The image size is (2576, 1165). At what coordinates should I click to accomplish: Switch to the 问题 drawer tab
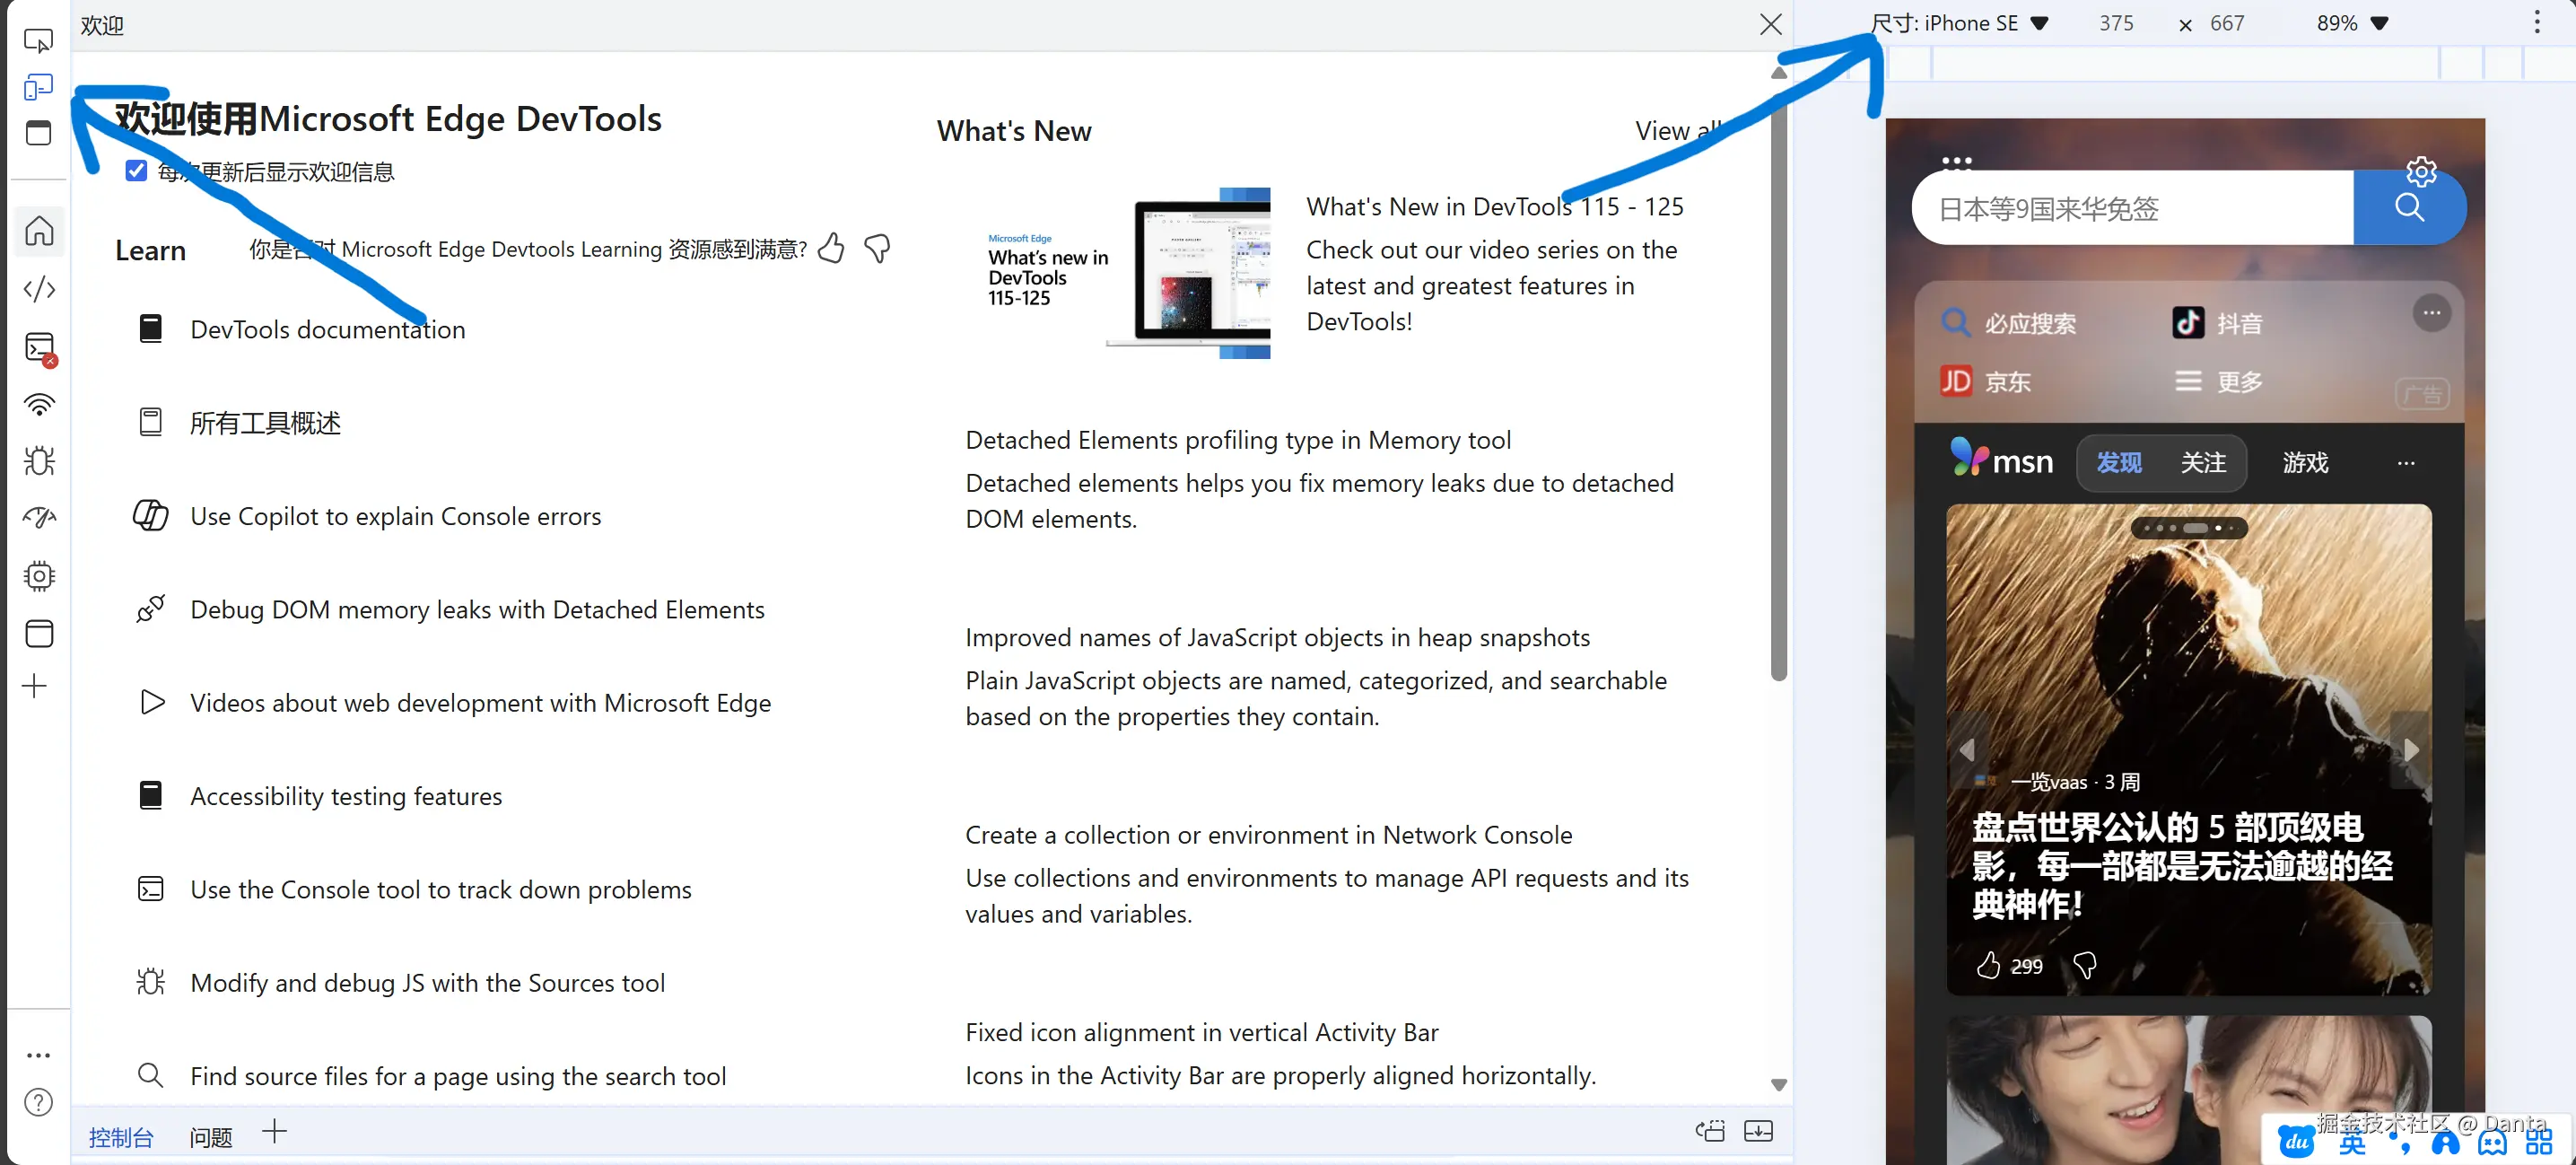210,1136
